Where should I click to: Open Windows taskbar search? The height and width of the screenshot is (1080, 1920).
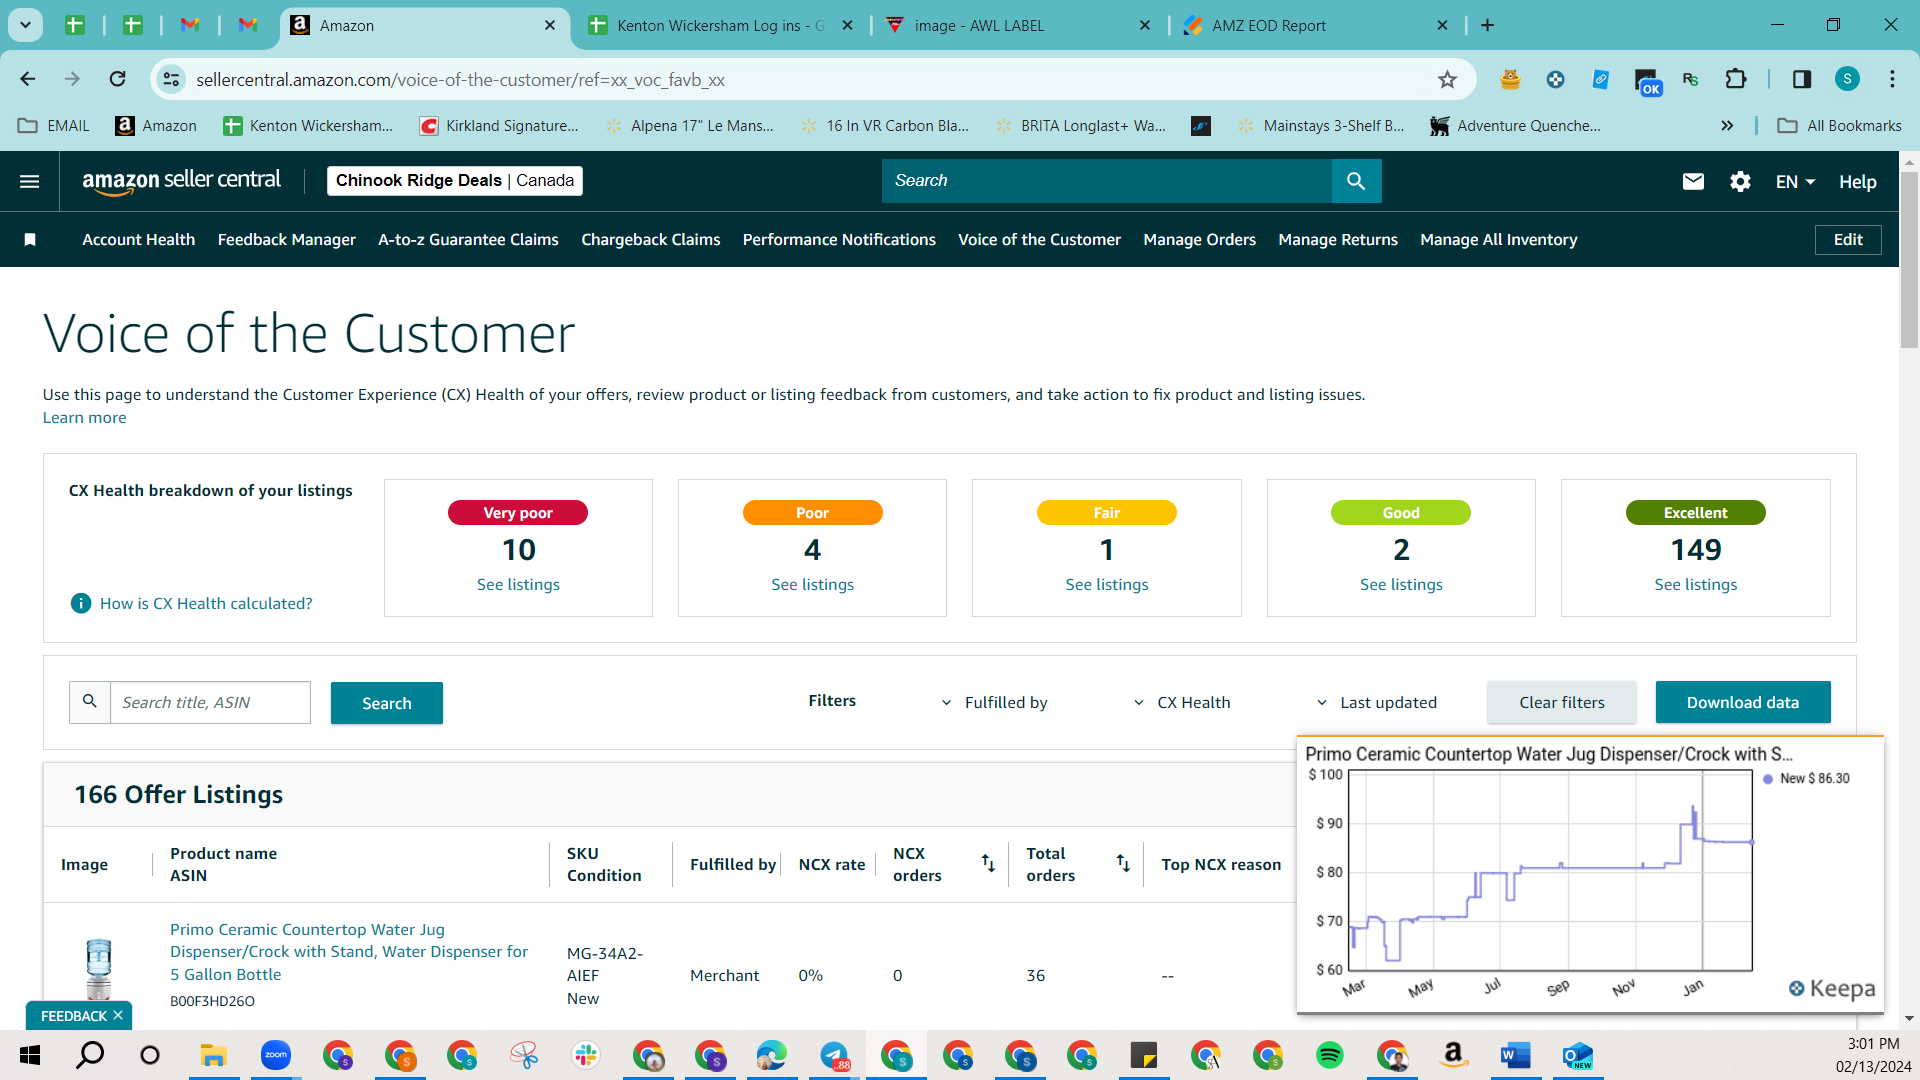(90, 1055)
